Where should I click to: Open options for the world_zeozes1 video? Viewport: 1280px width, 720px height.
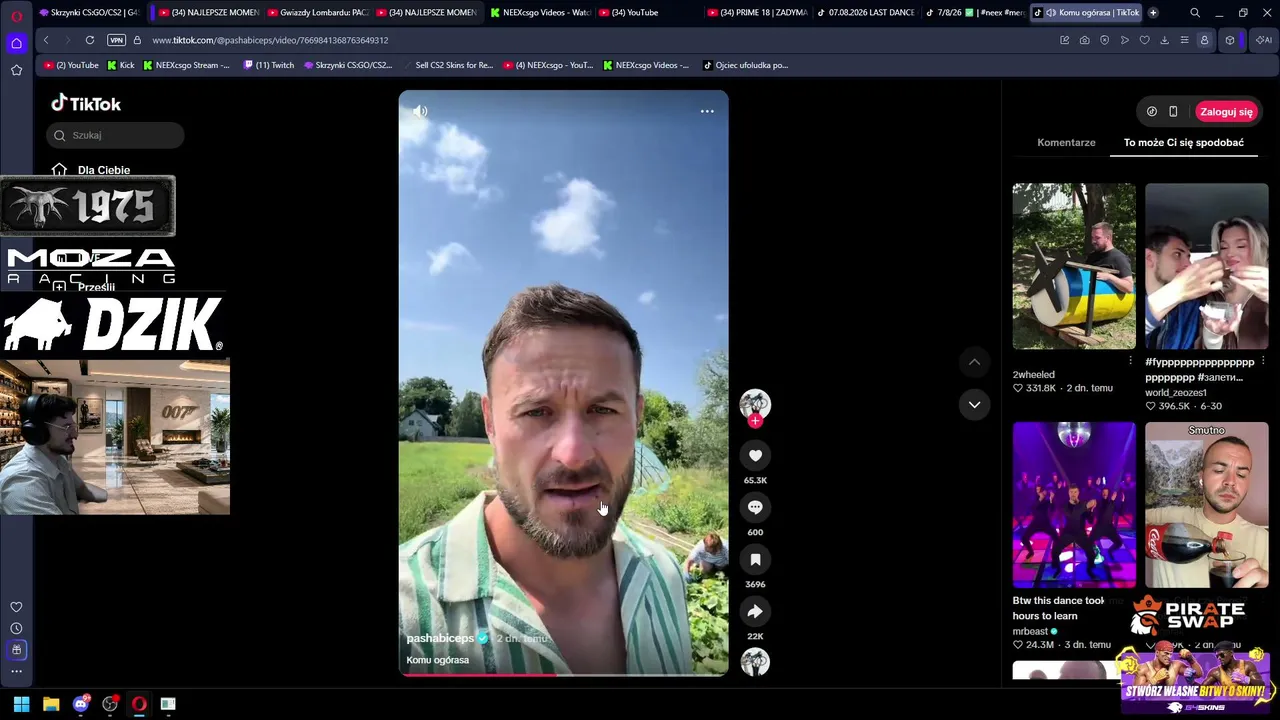[1264, 361]
